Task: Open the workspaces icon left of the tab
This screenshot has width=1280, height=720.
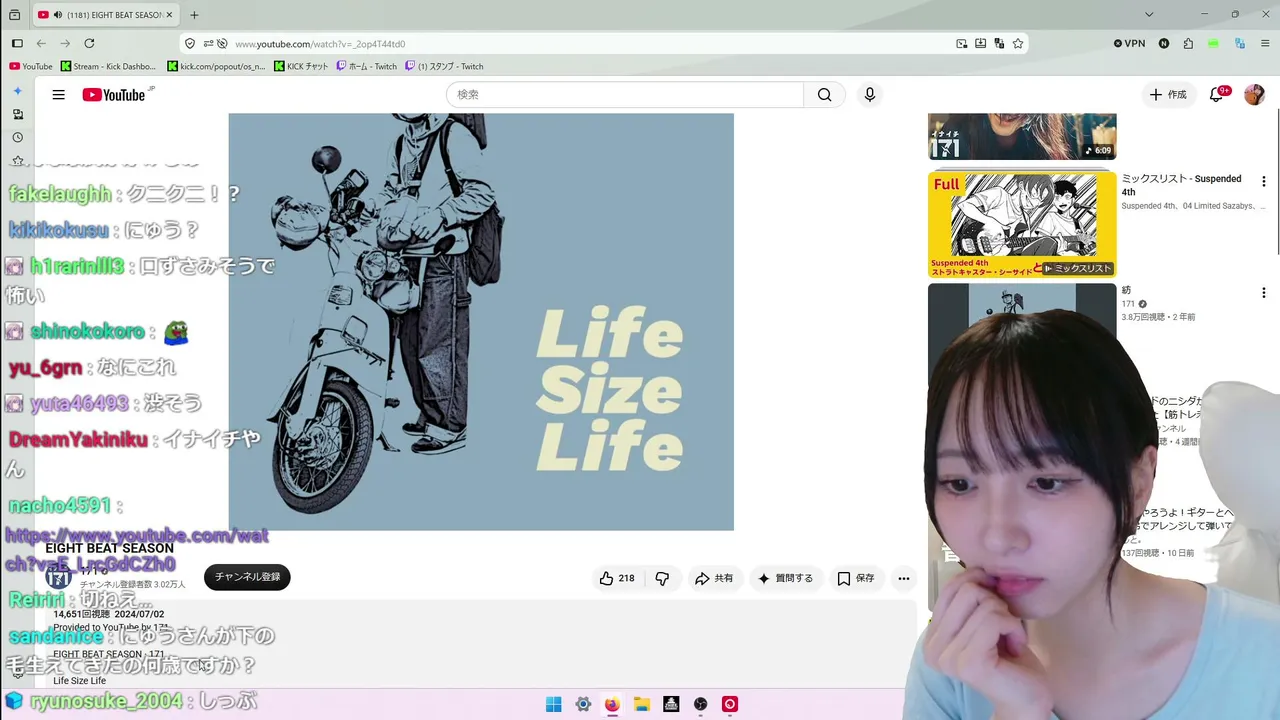Action: click(x=14, y=15)
